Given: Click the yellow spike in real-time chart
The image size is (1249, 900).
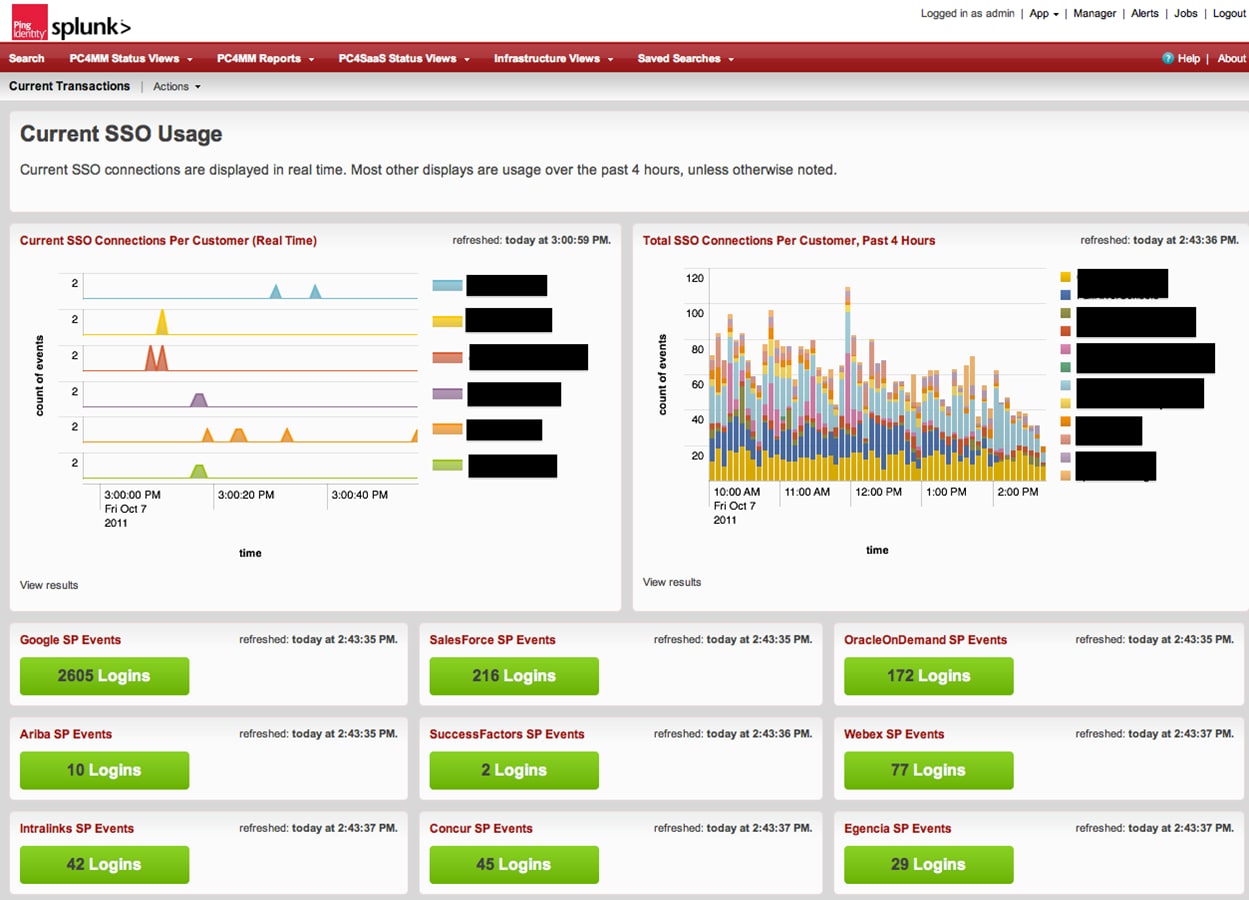Looking at the screenshot, I should pyautogui.click(x=162, y=323).
